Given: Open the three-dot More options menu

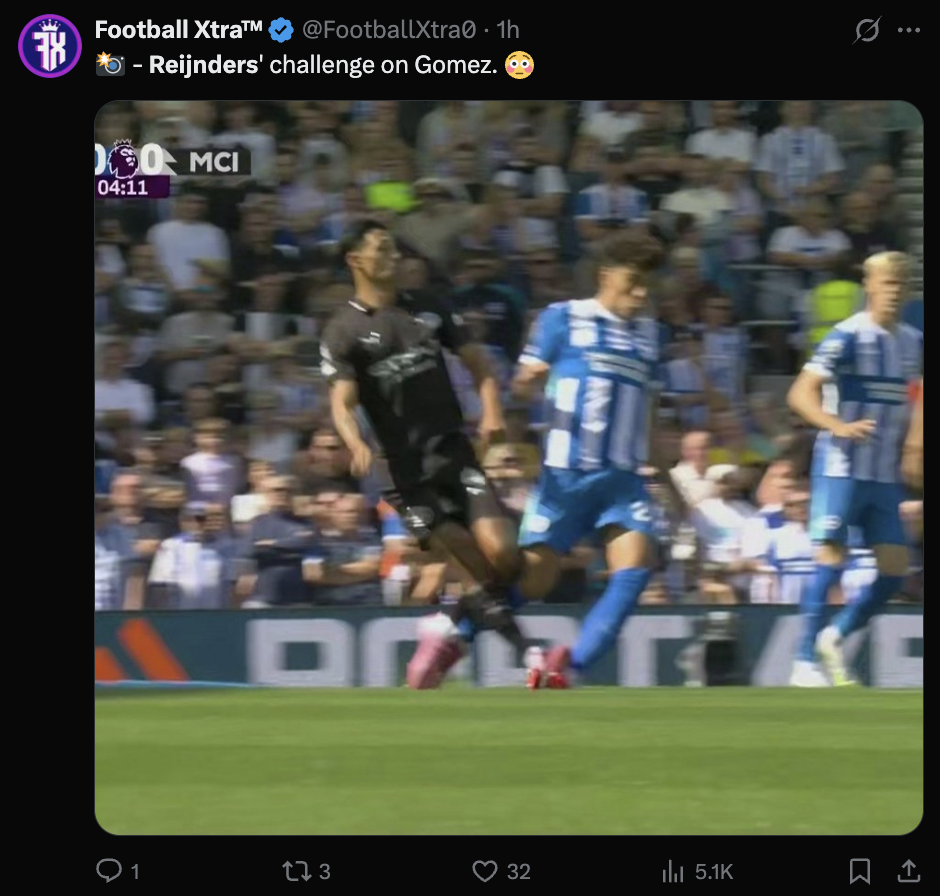Looking at the screenshot, I should click(909, 31).
